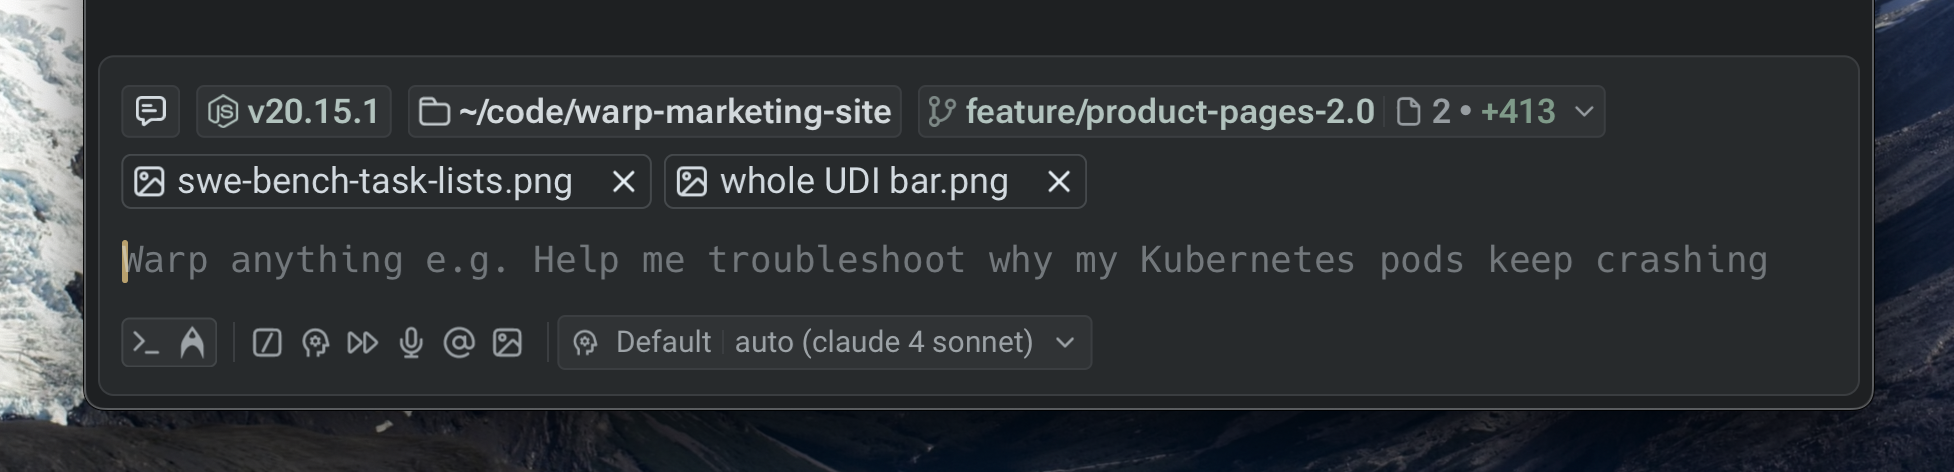Remove the swe-bench-task-lists.png attachment
The height and width of the screenshot is (472, 1954).
click(x=623, y=182)
